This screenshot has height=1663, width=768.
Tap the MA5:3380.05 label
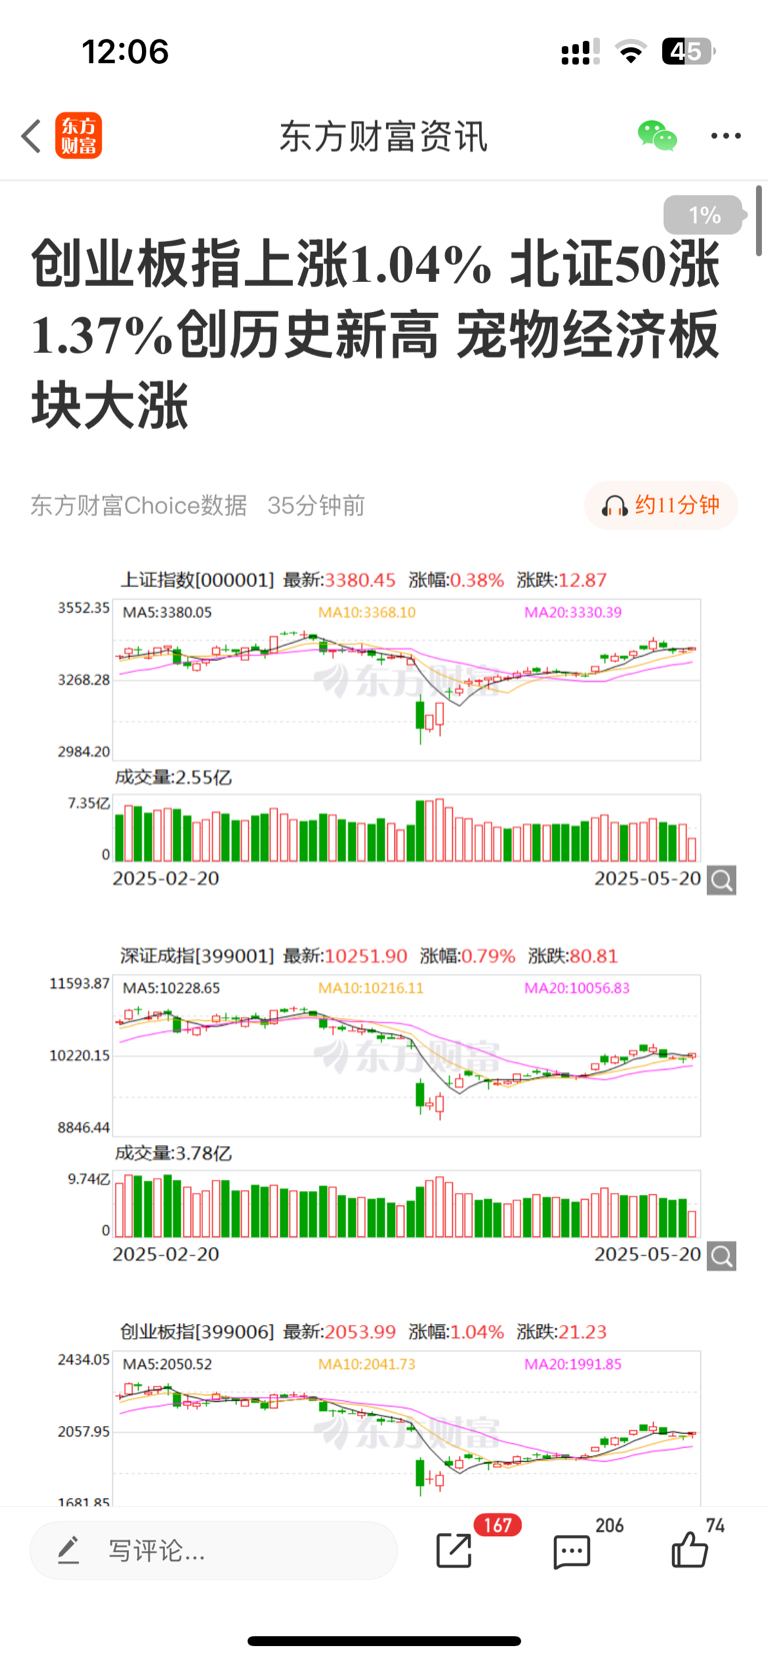point(167,612)
